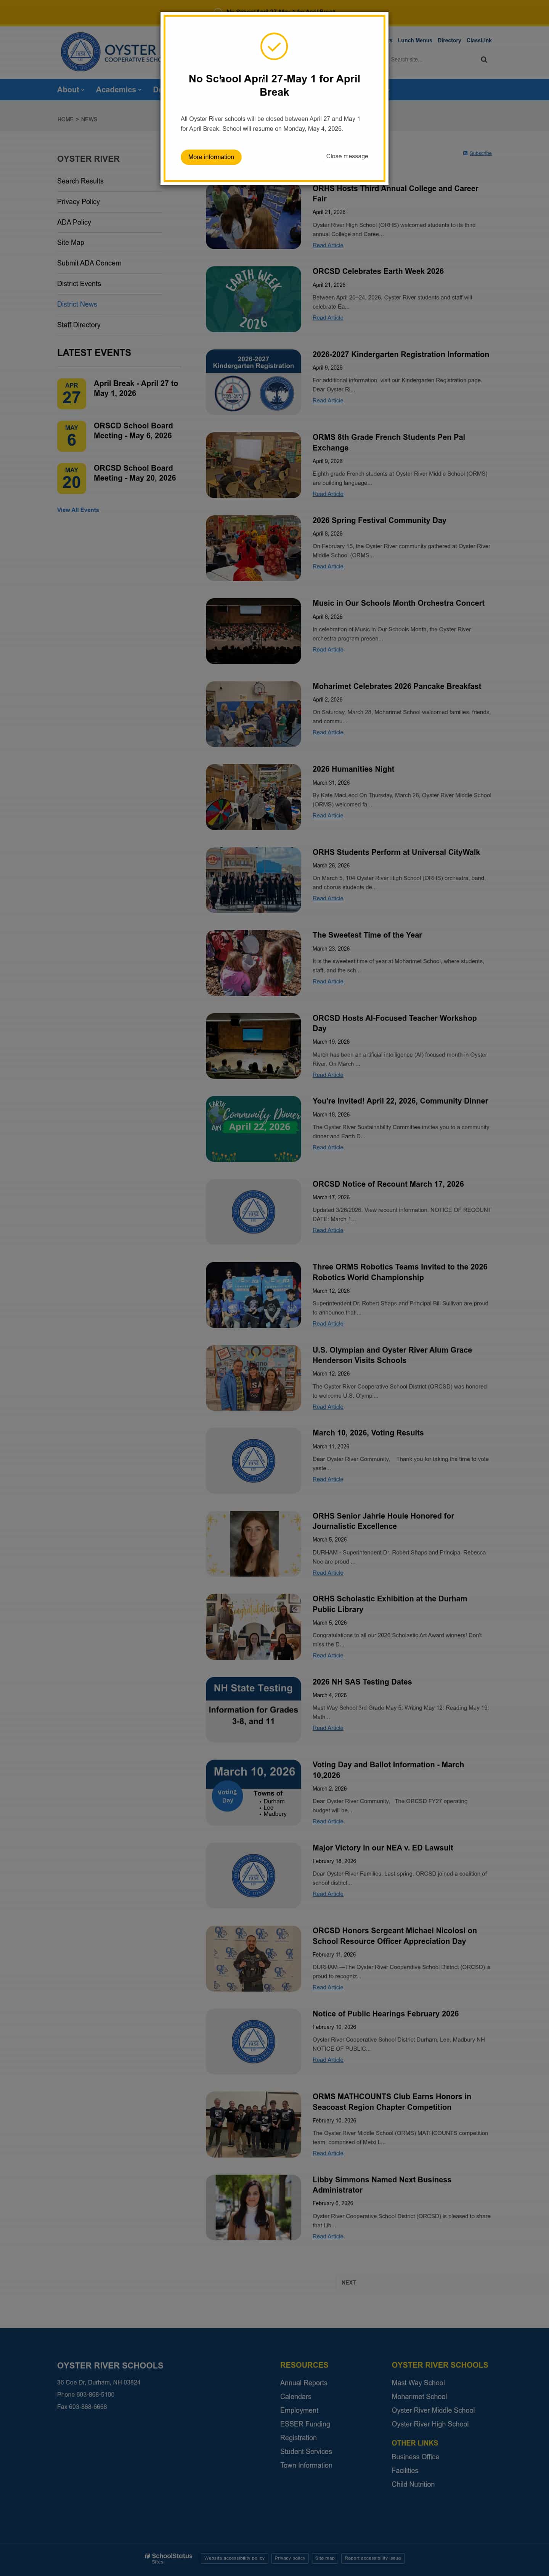Open ESSER Funding in footer resources

[305, 2424]
